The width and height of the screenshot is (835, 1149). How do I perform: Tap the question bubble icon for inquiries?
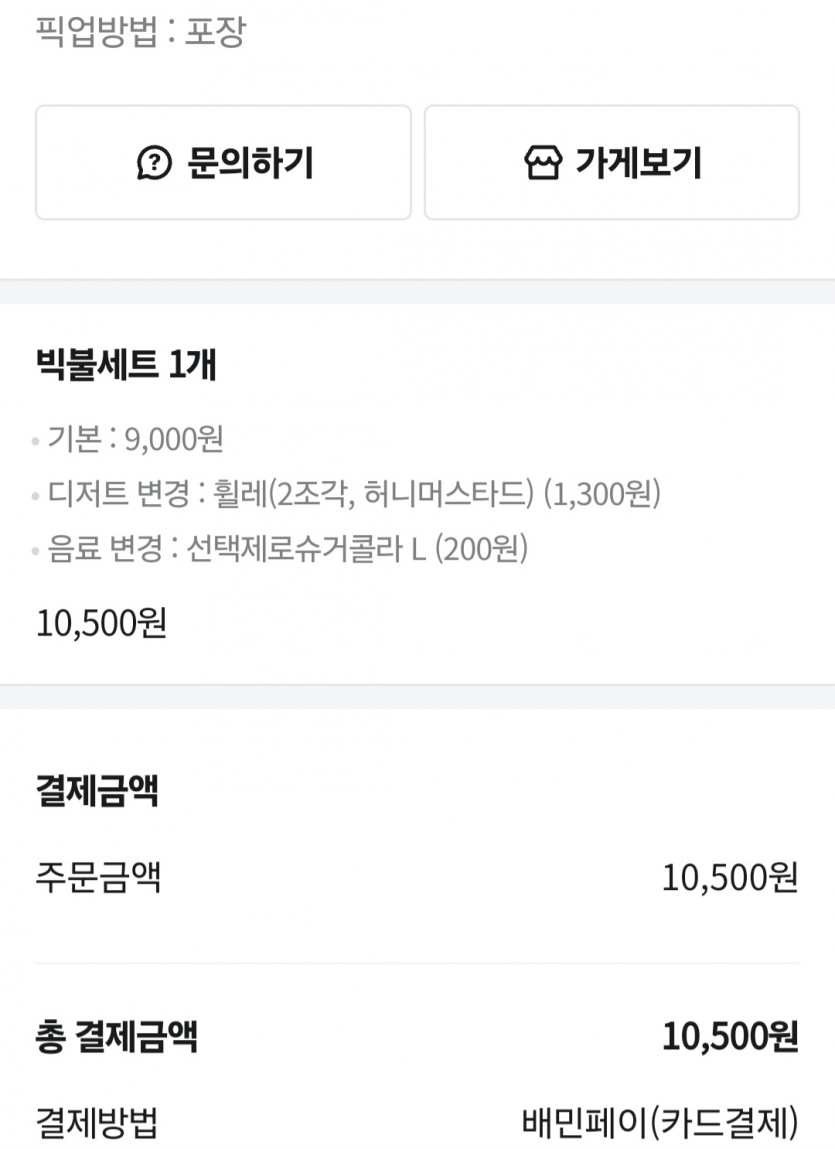point(154,163)
